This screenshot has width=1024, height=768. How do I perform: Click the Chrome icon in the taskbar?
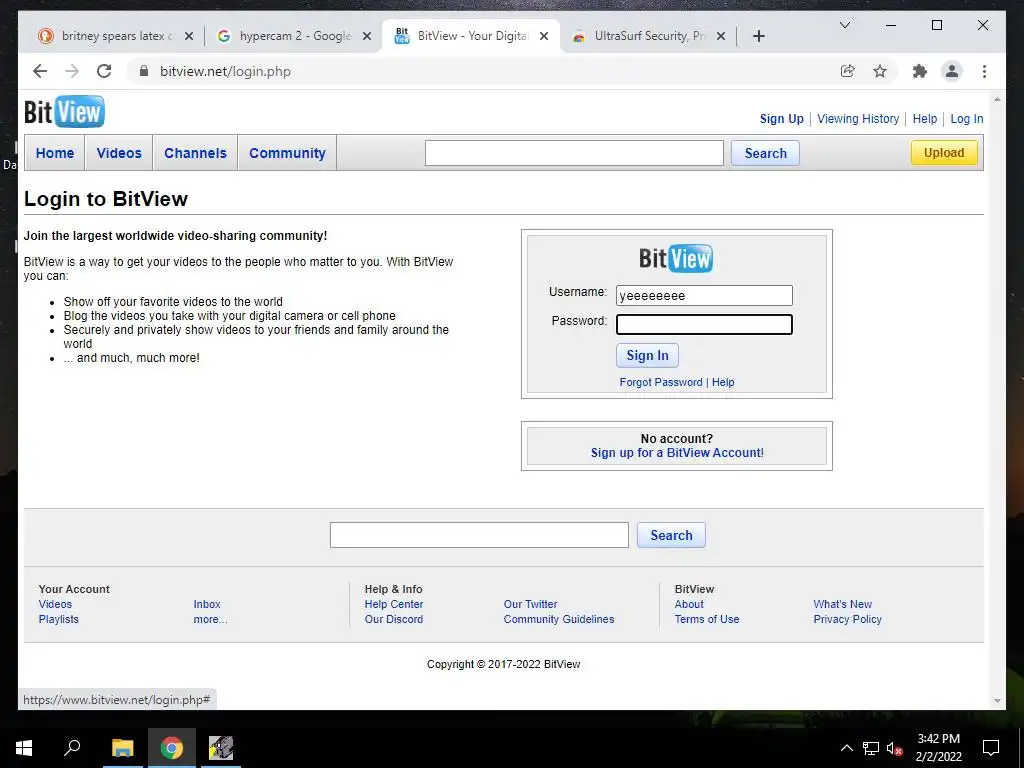(x=172, y=748)
